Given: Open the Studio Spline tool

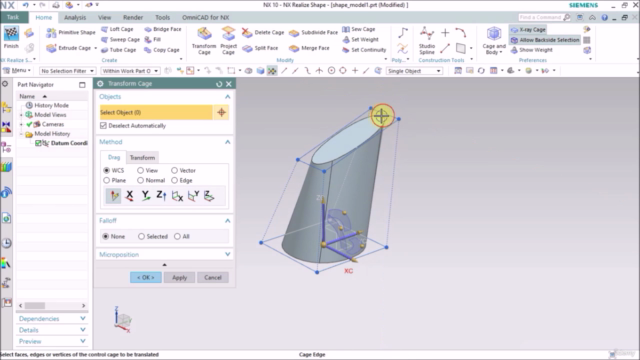Looking at the screenshot, I should [x=427, y=41].
